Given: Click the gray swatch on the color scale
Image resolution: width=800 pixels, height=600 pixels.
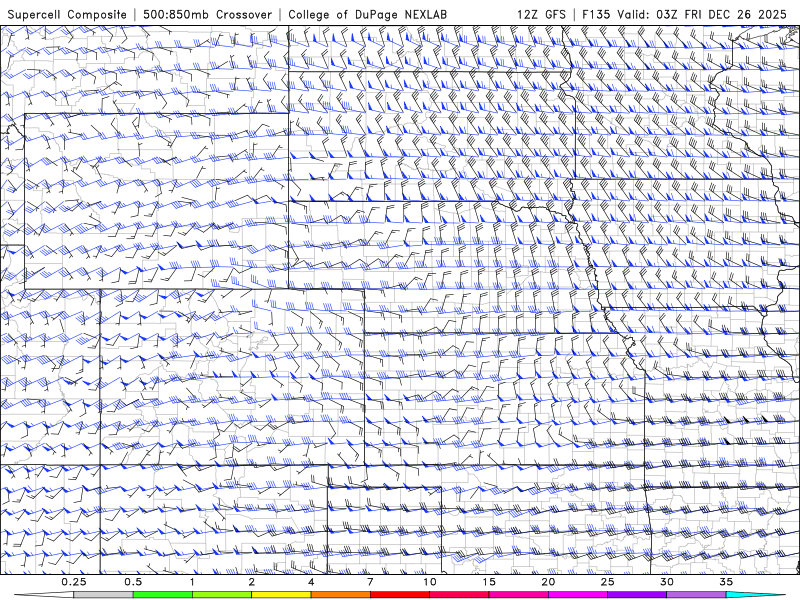Looking at the screenshot, I should coord(103,595).
